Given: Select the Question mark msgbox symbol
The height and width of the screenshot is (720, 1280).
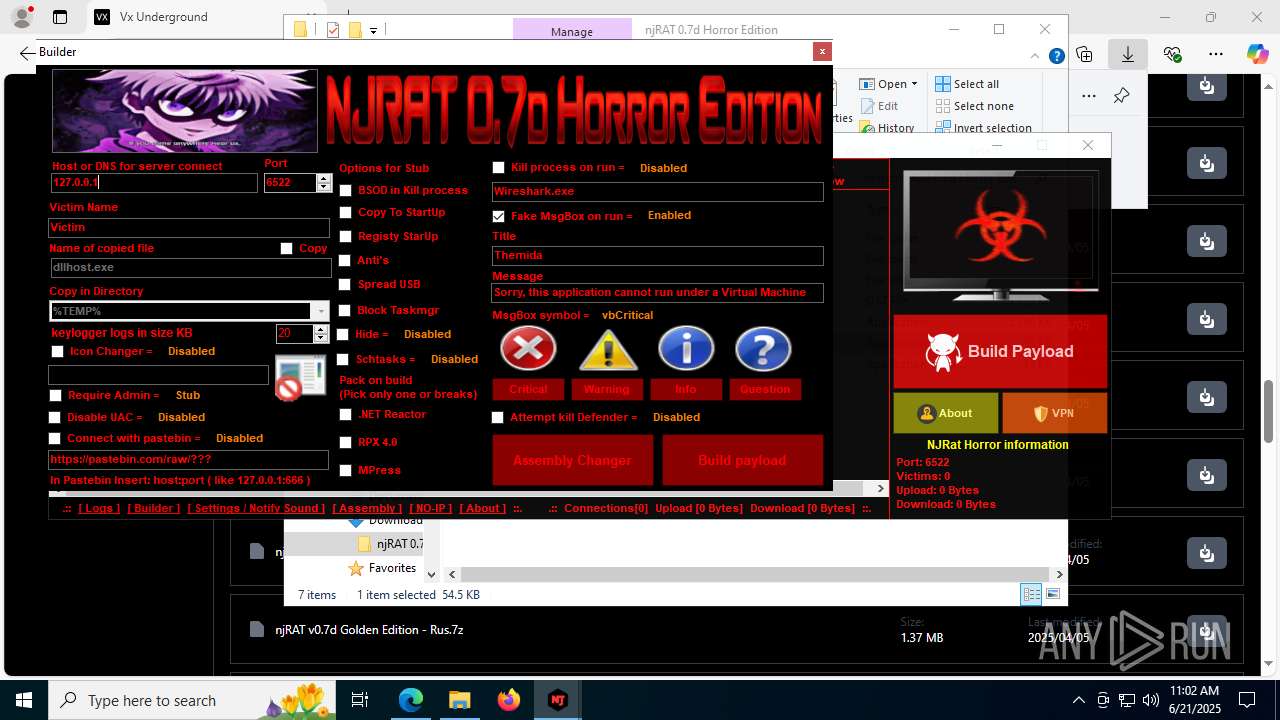Looking at the screenshot, I should point(763,349).
